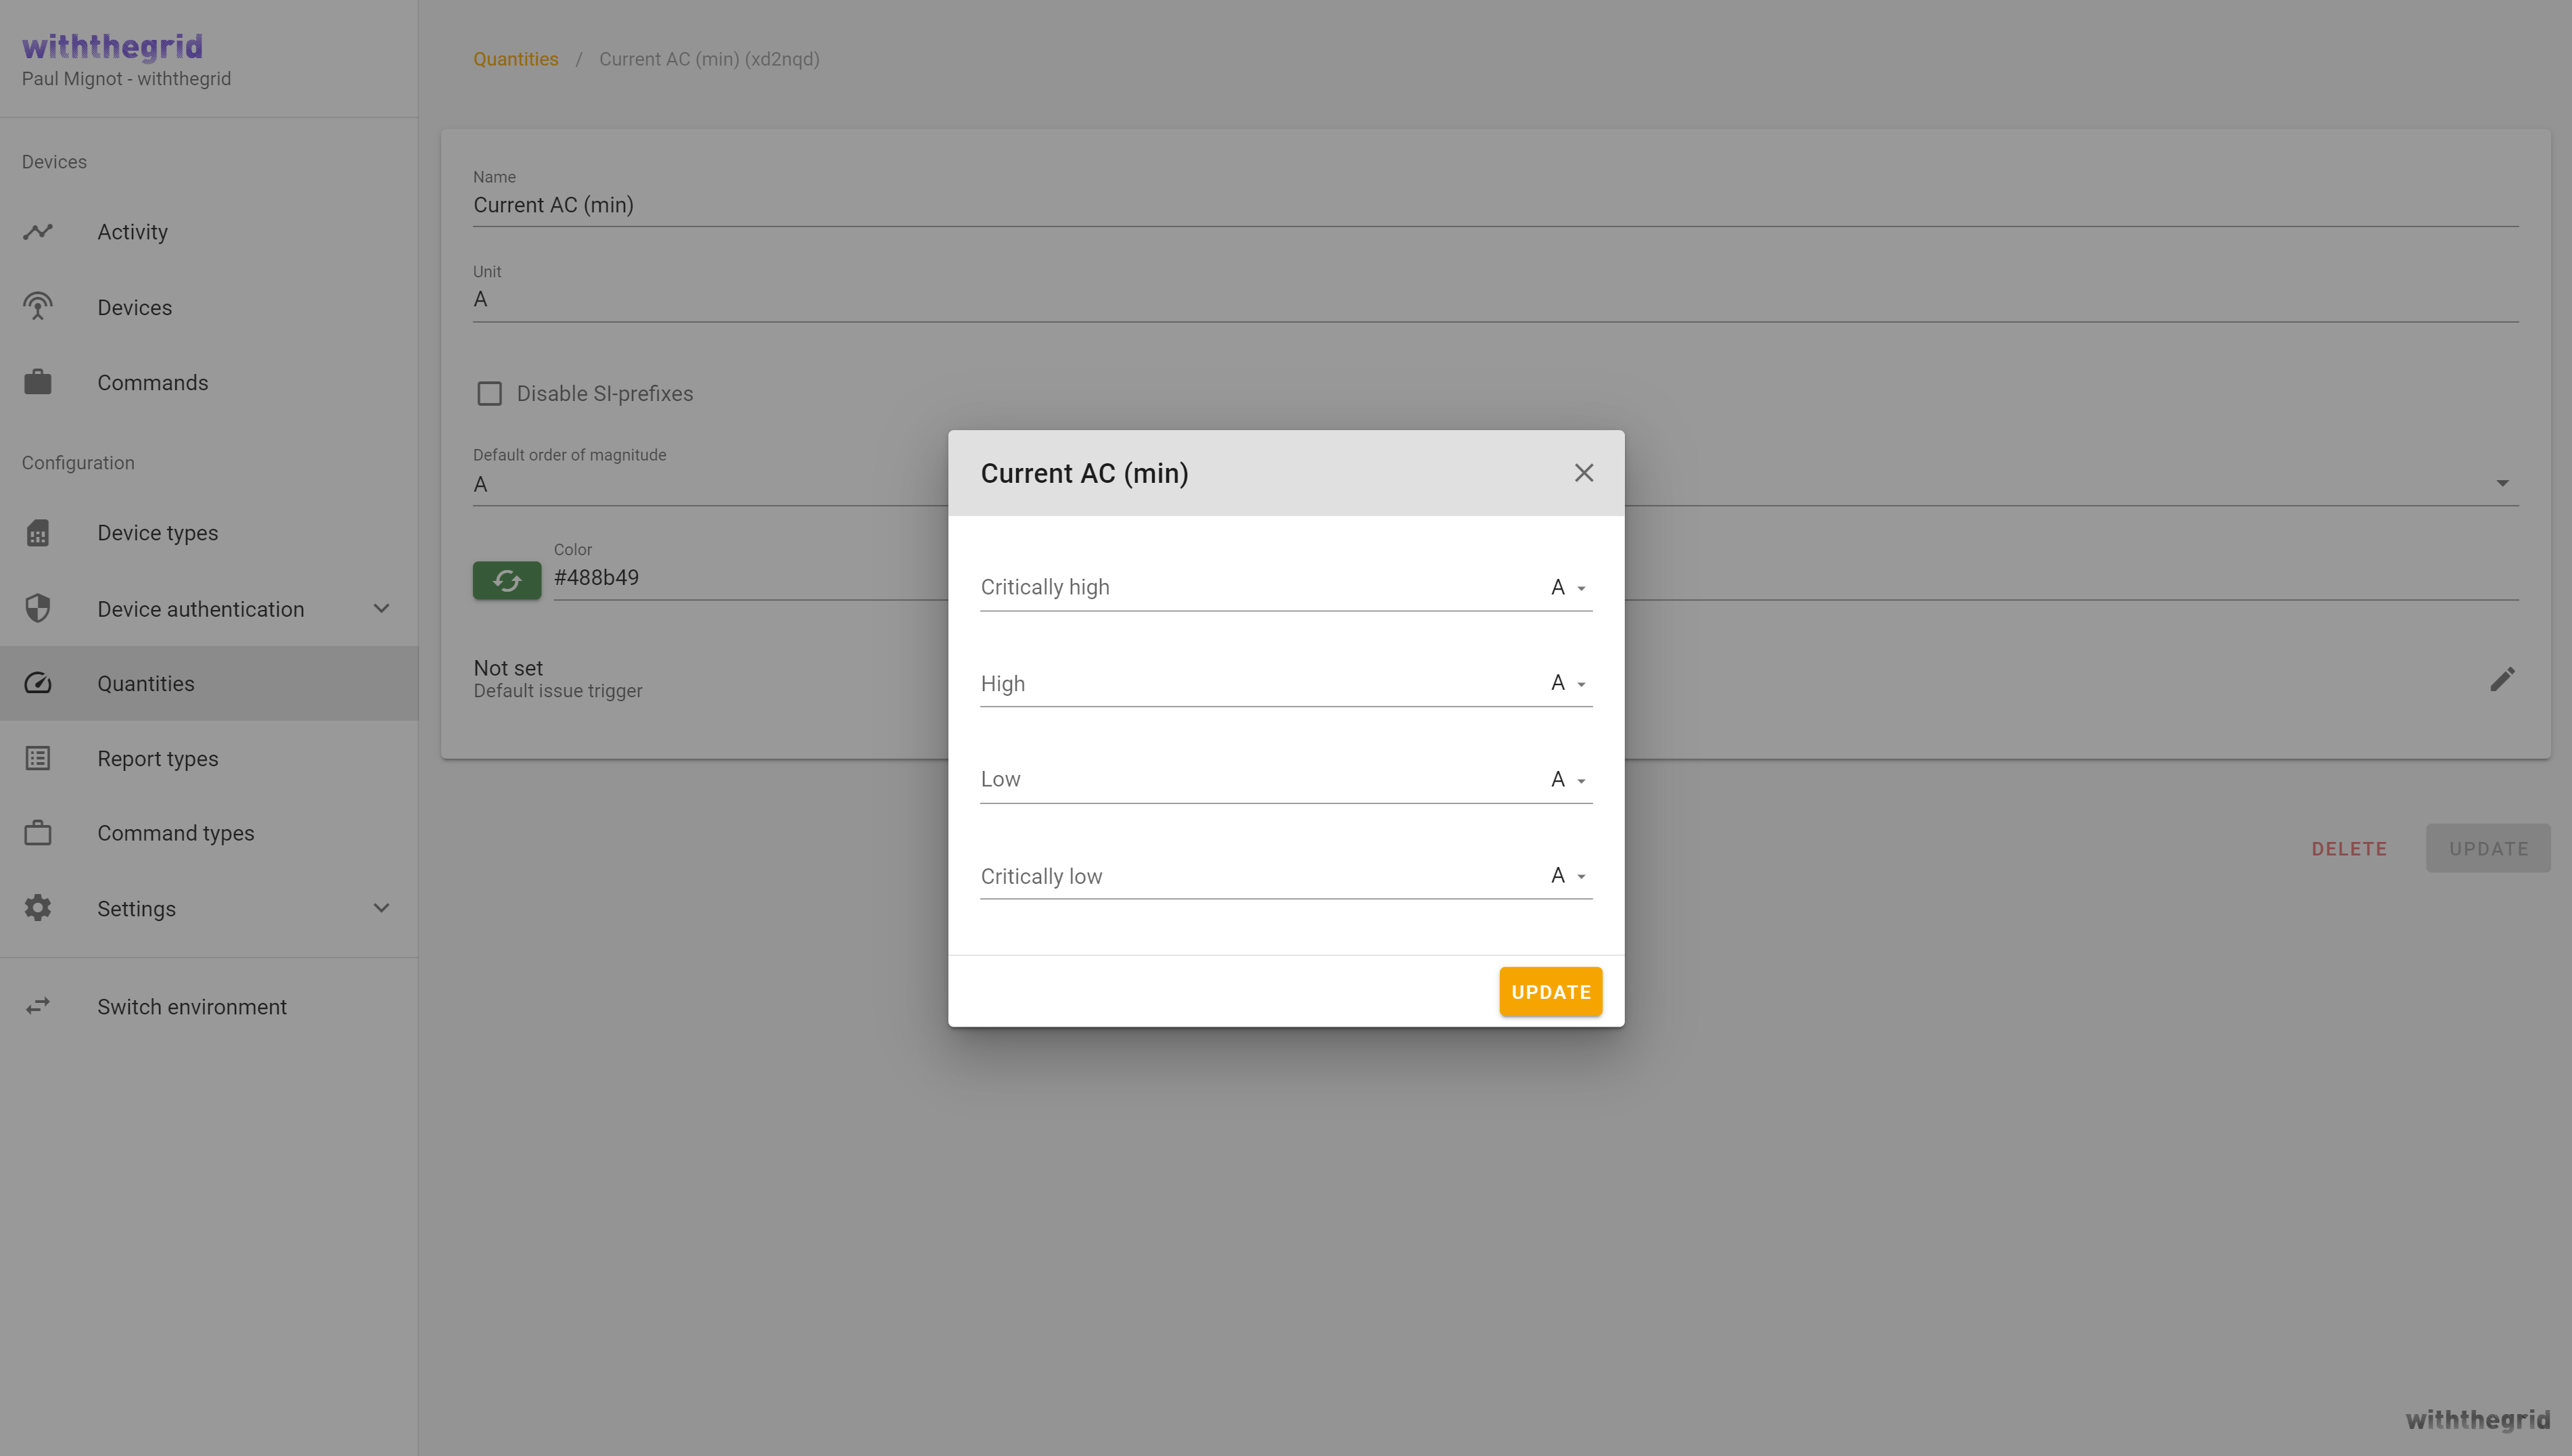The image size is (2572, 1456).
Task: Click the Activity chart icon in sidebar
Action: click(38, 232)
